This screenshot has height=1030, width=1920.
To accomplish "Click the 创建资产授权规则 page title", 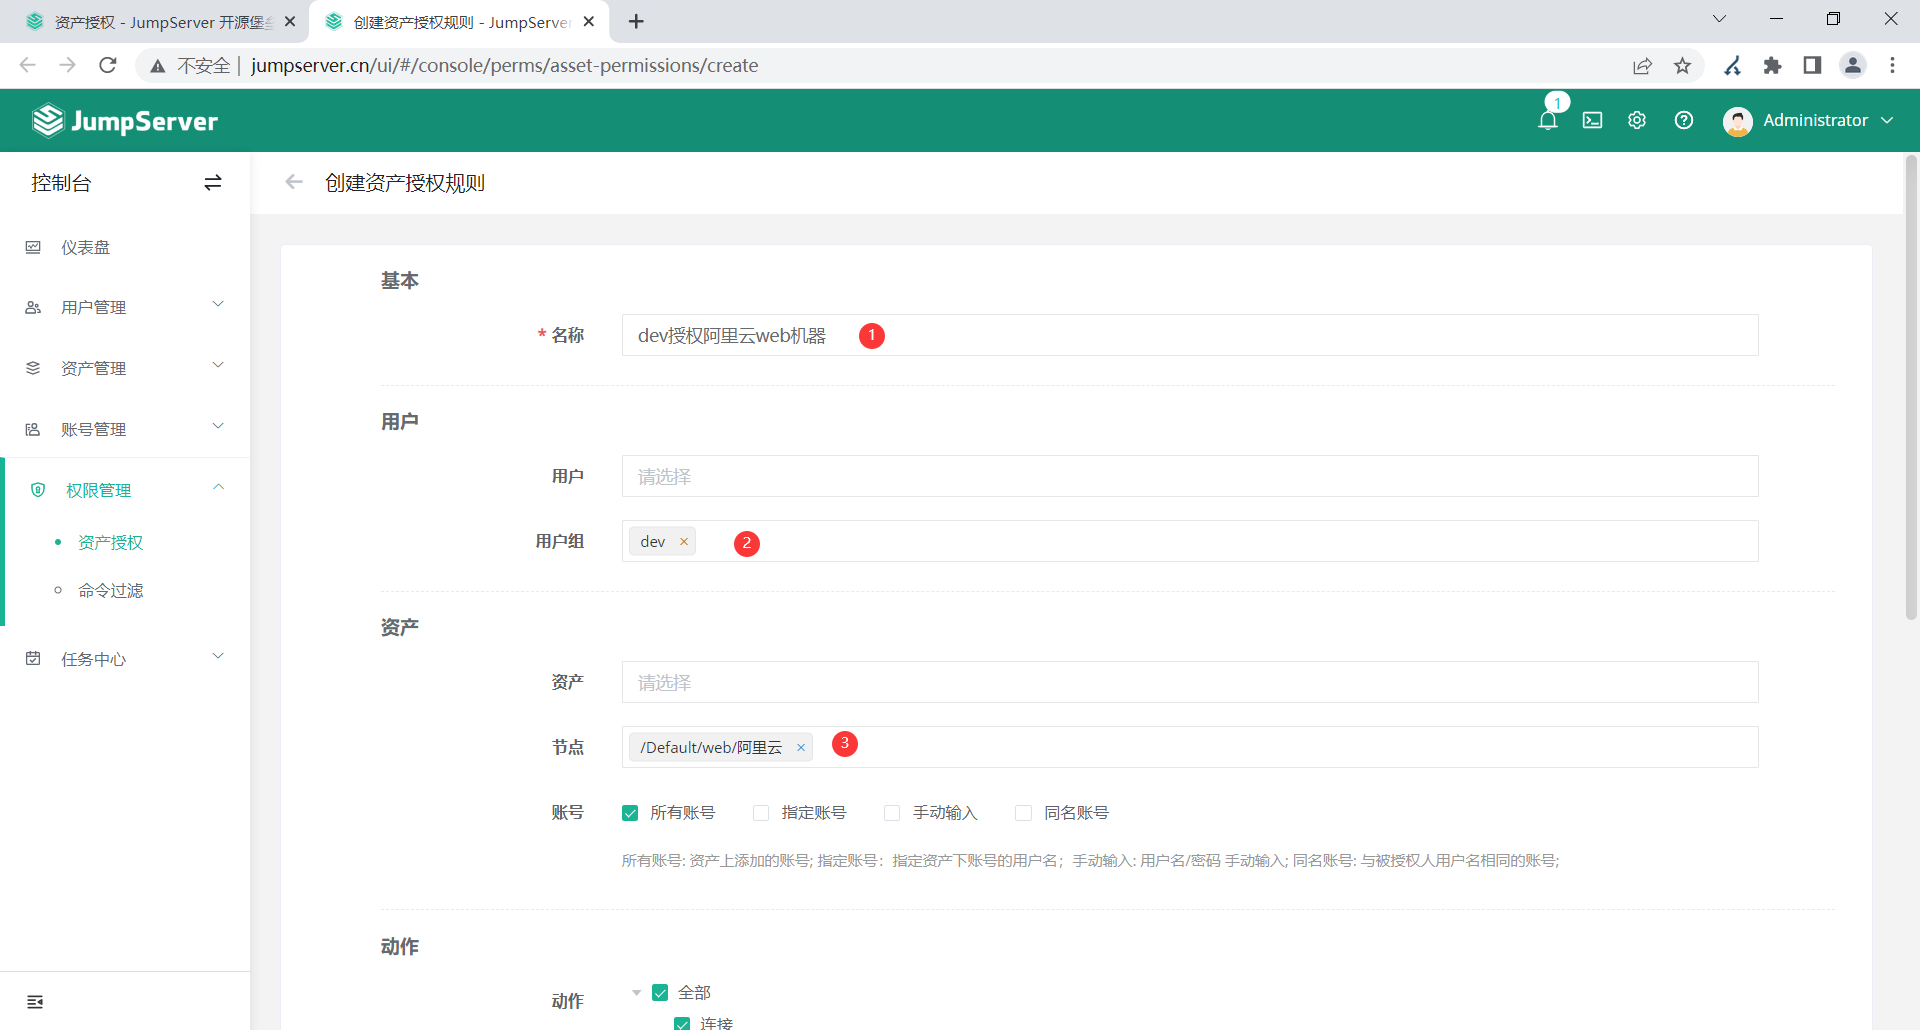I will pos(405,183).
